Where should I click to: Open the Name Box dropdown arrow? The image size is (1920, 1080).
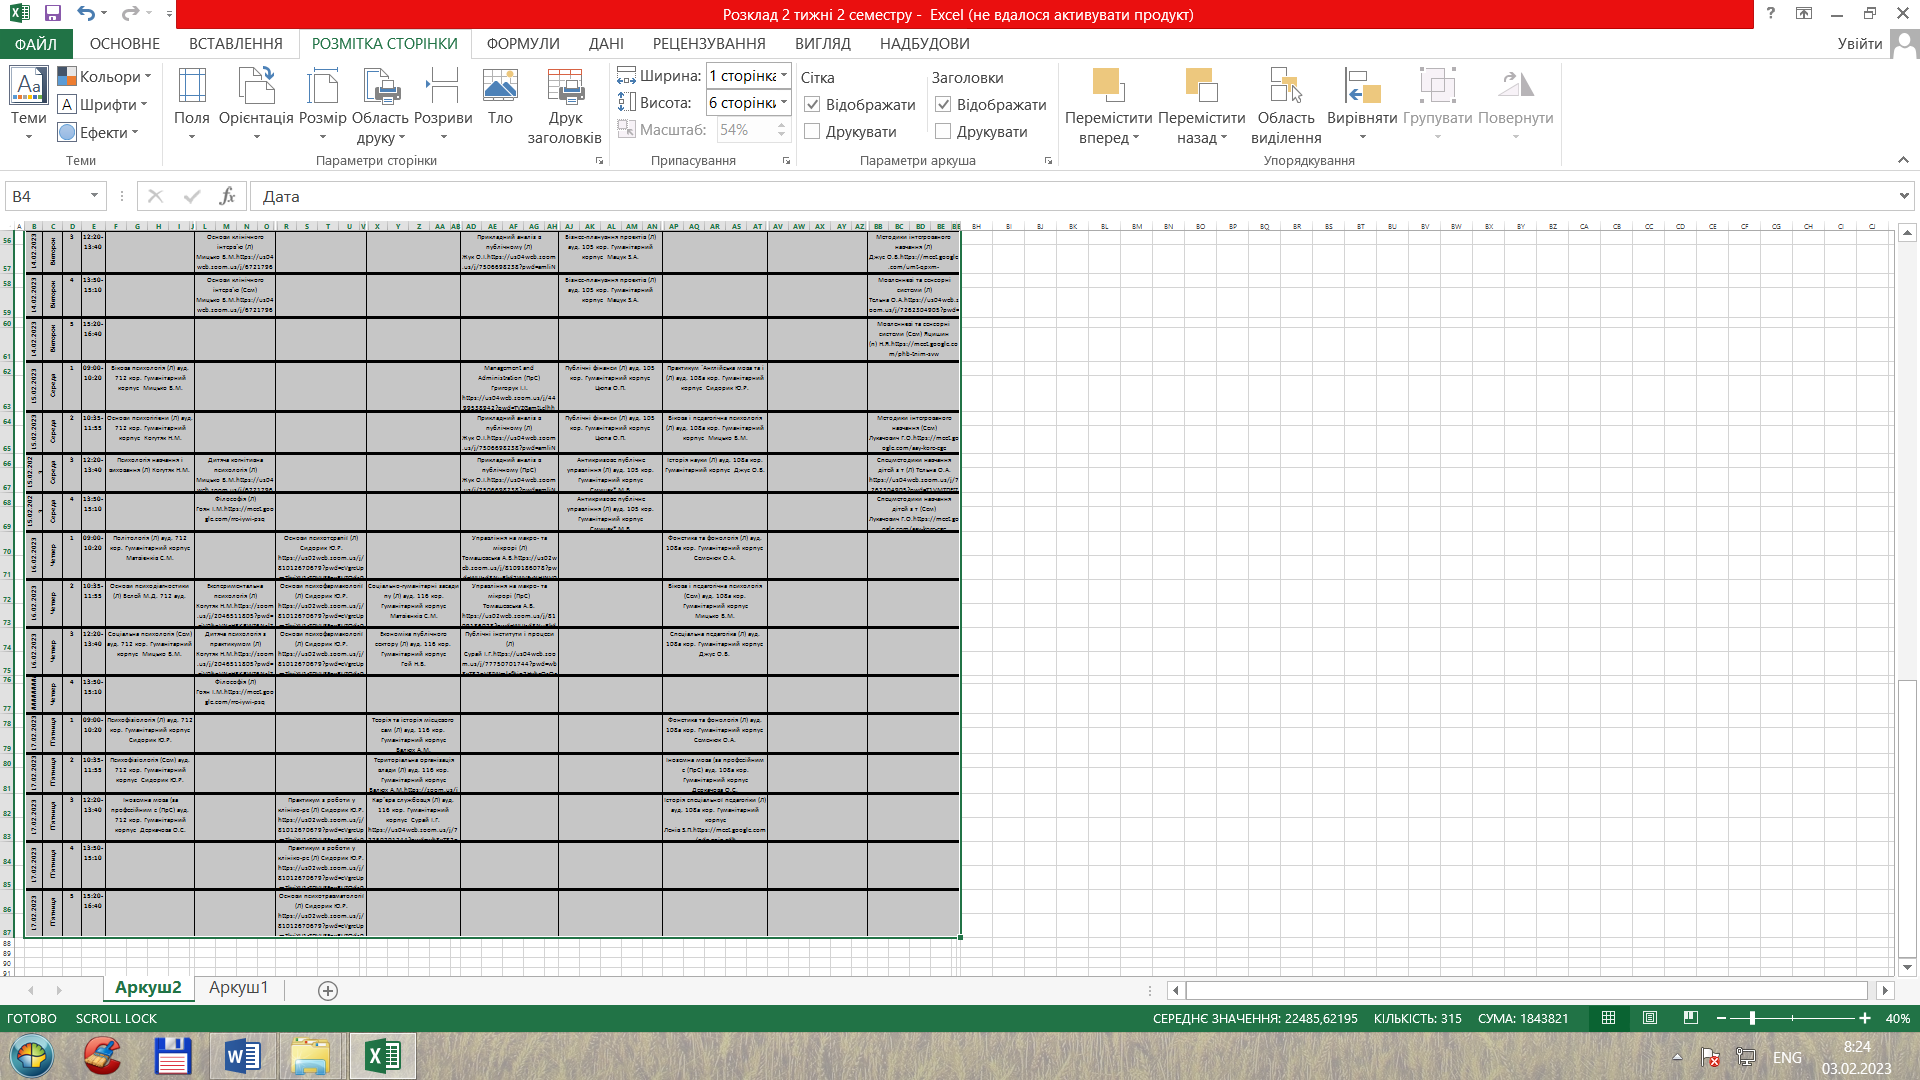coord(94,196)
